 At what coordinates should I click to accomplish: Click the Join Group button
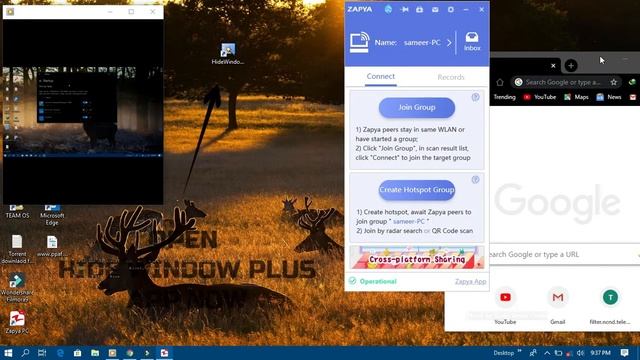[x=417, y=107]
